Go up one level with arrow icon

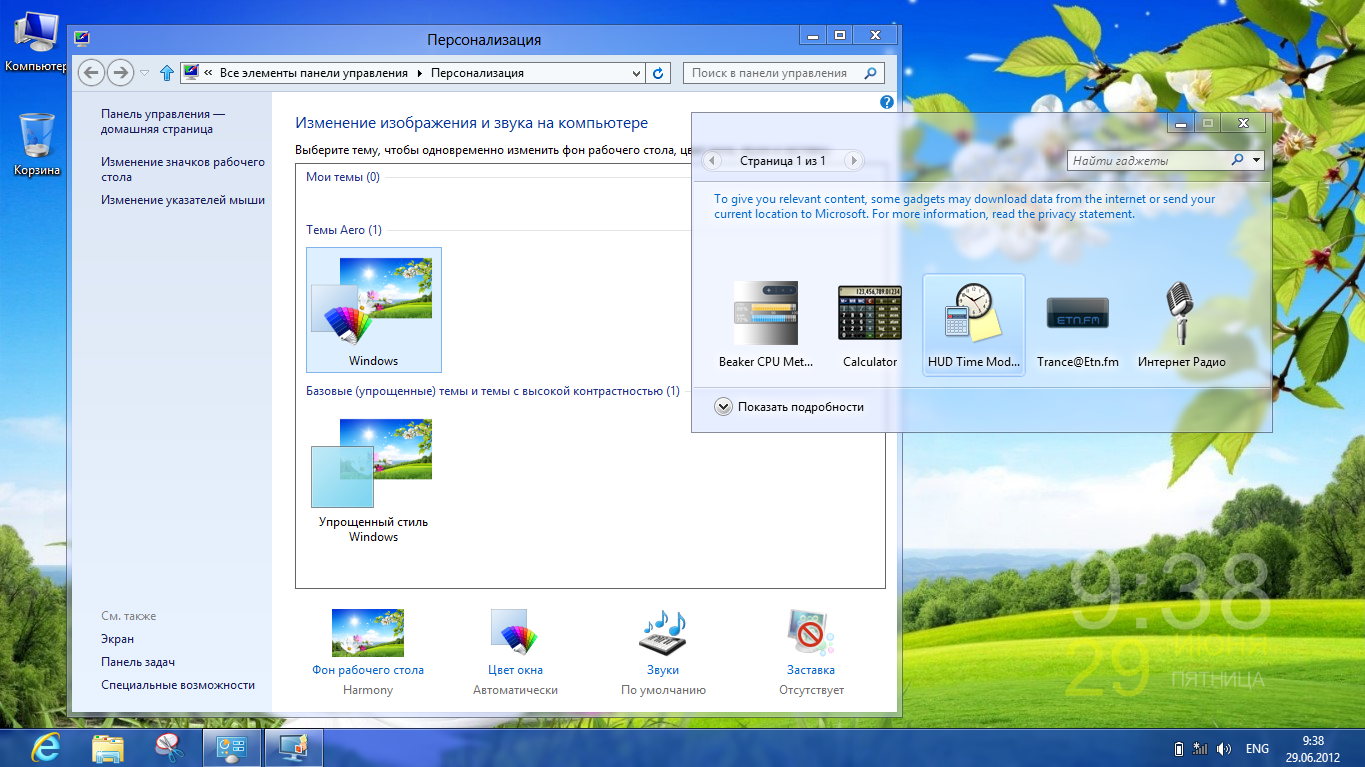point(167,73)
